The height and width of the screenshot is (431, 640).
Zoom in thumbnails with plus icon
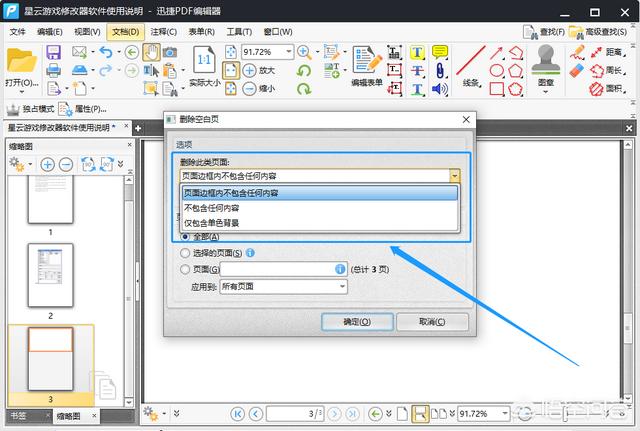tap(47, 164)
